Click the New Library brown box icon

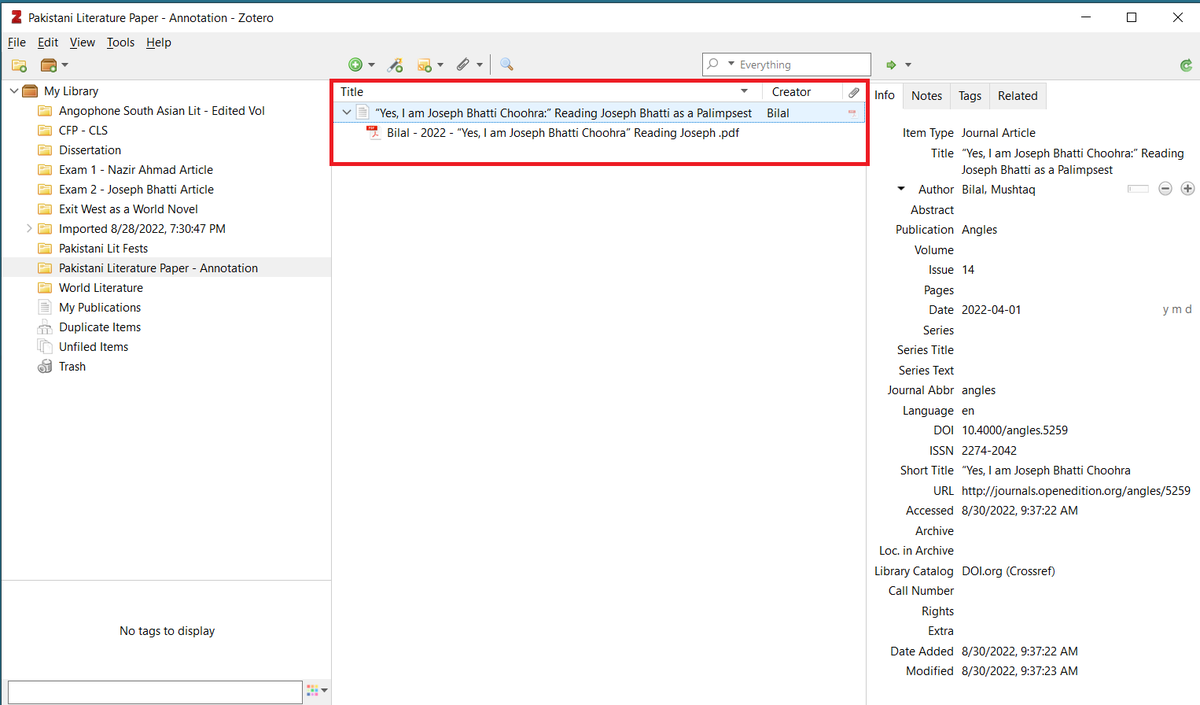pos(48,65)
